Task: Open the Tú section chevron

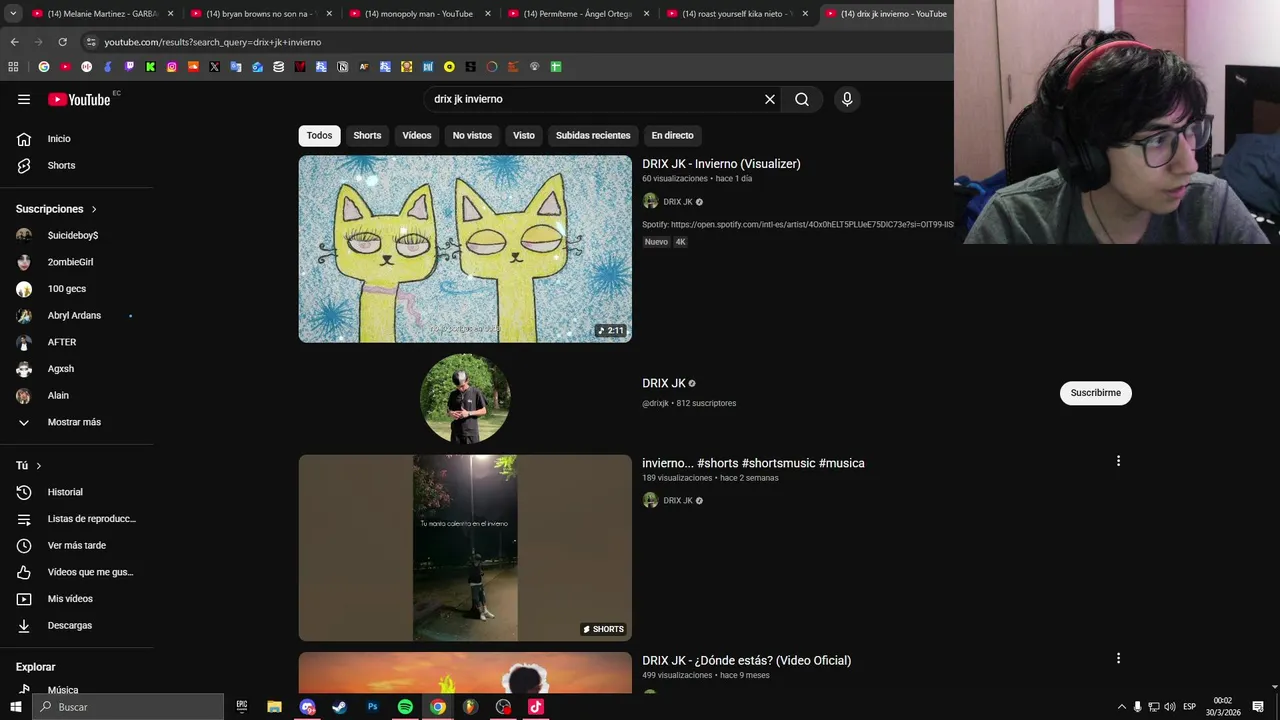Action: pyautogui.click(x=39, y=466)
